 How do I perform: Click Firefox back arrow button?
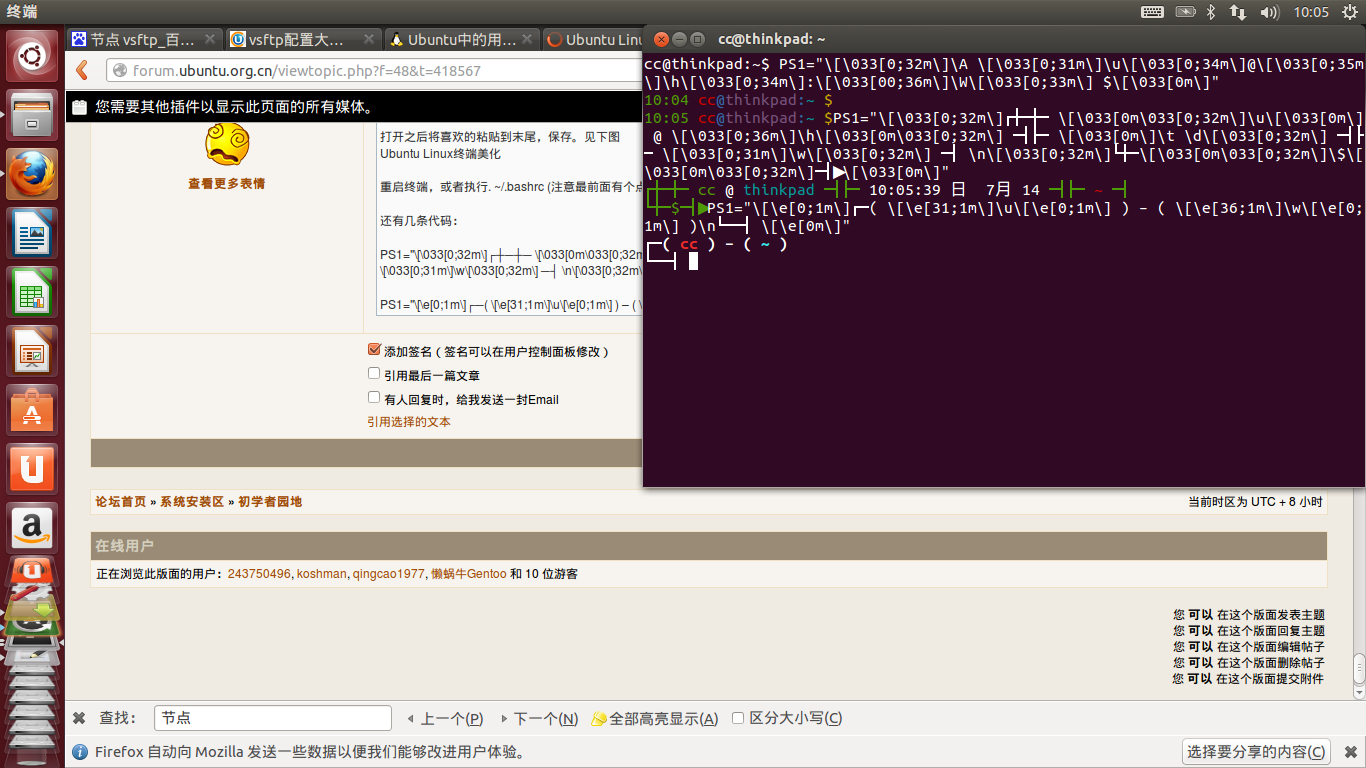[x=82, y=70]
